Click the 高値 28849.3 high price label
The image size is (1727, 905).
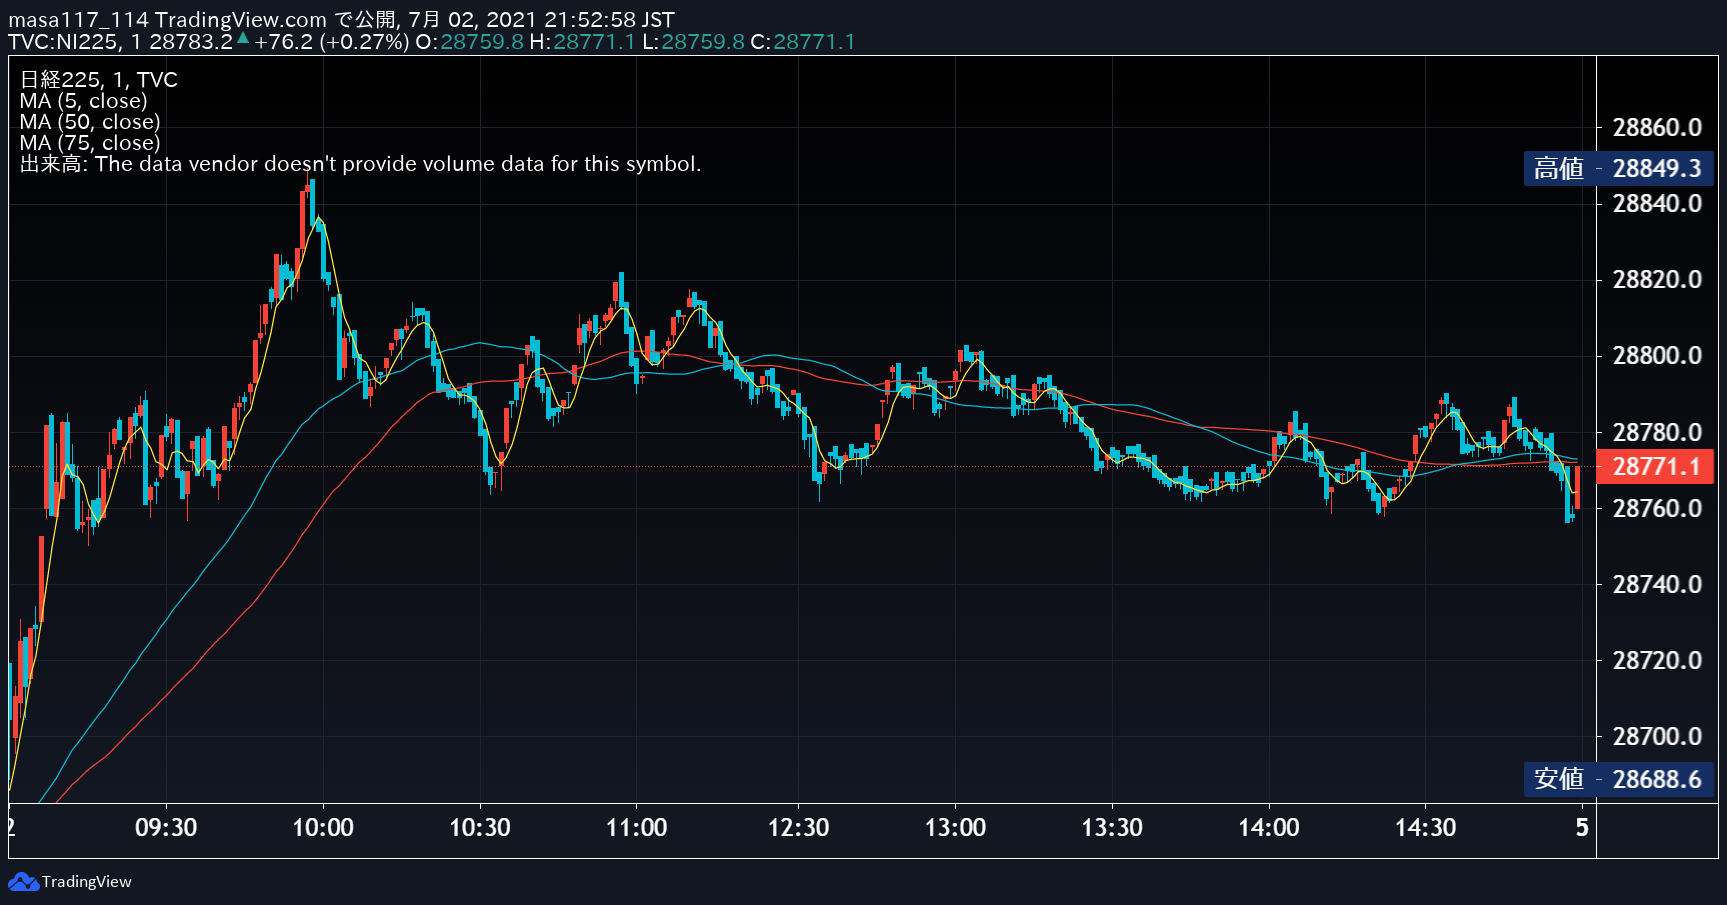(x=1618, y=168)
